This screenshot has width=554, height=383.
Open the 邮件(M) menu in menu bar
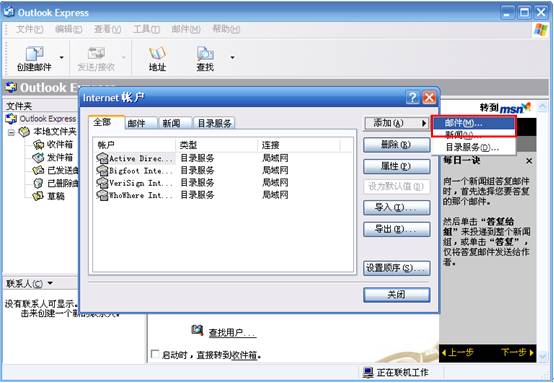pos(186,29)
